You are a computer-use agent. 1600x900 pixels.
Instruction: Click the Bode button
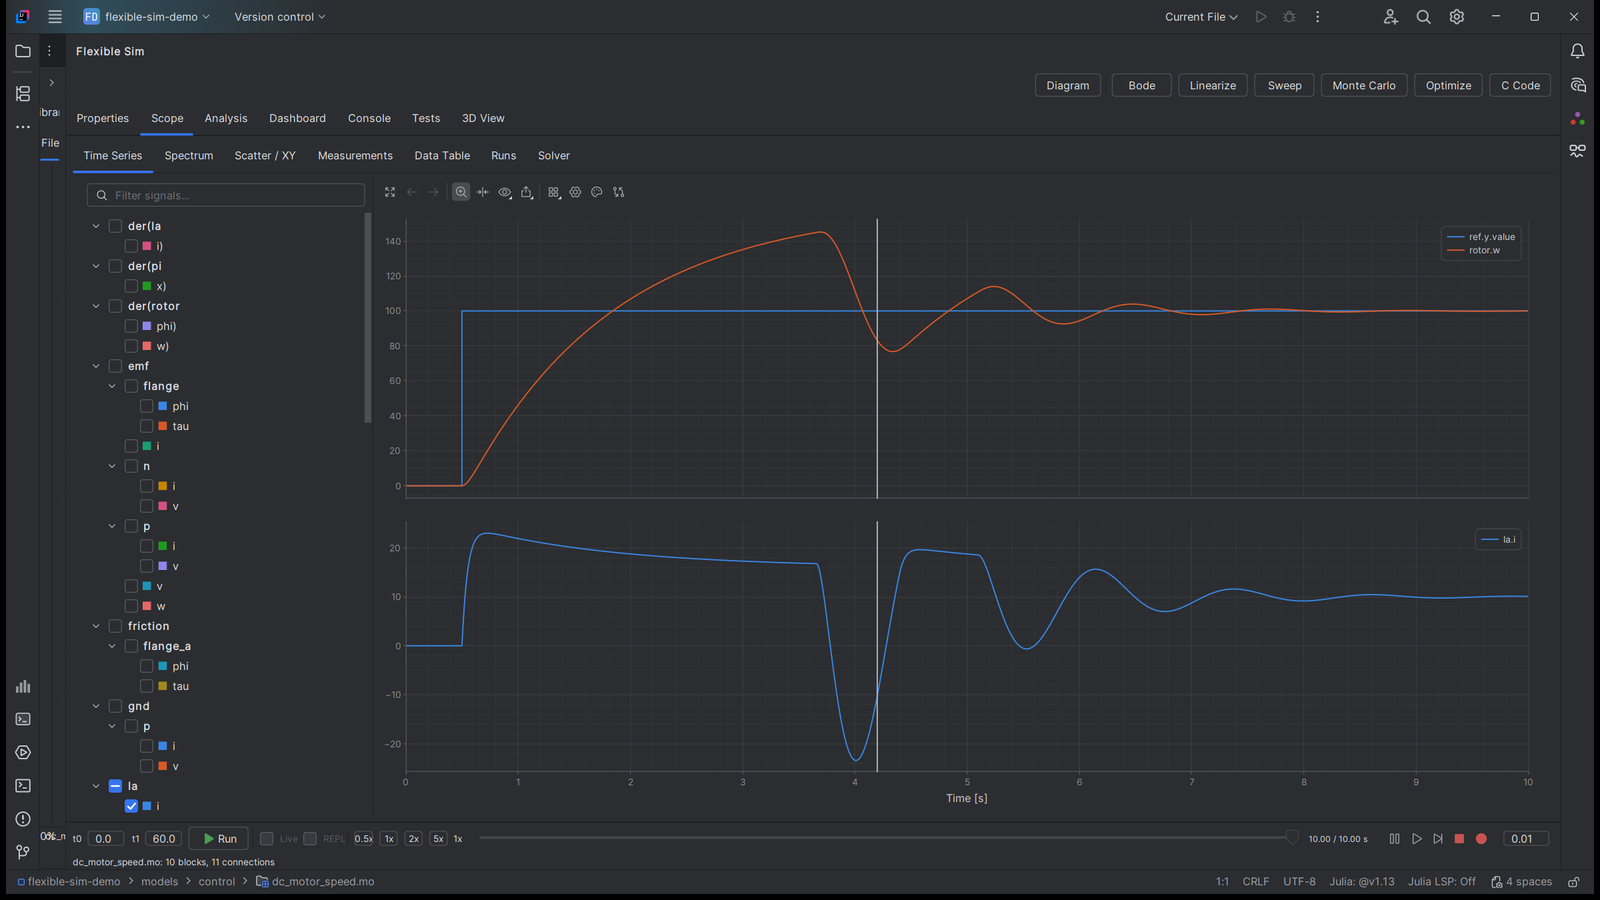click(x=1142, y=85)
